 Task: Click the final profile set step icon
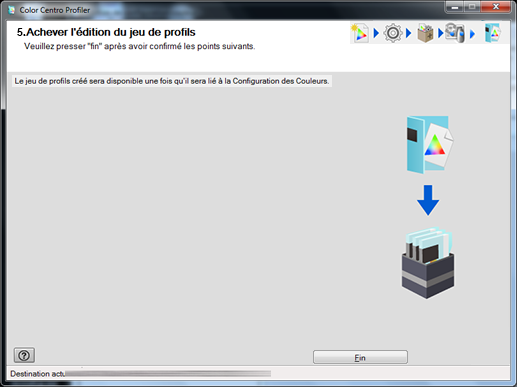[x=492, y=33]
